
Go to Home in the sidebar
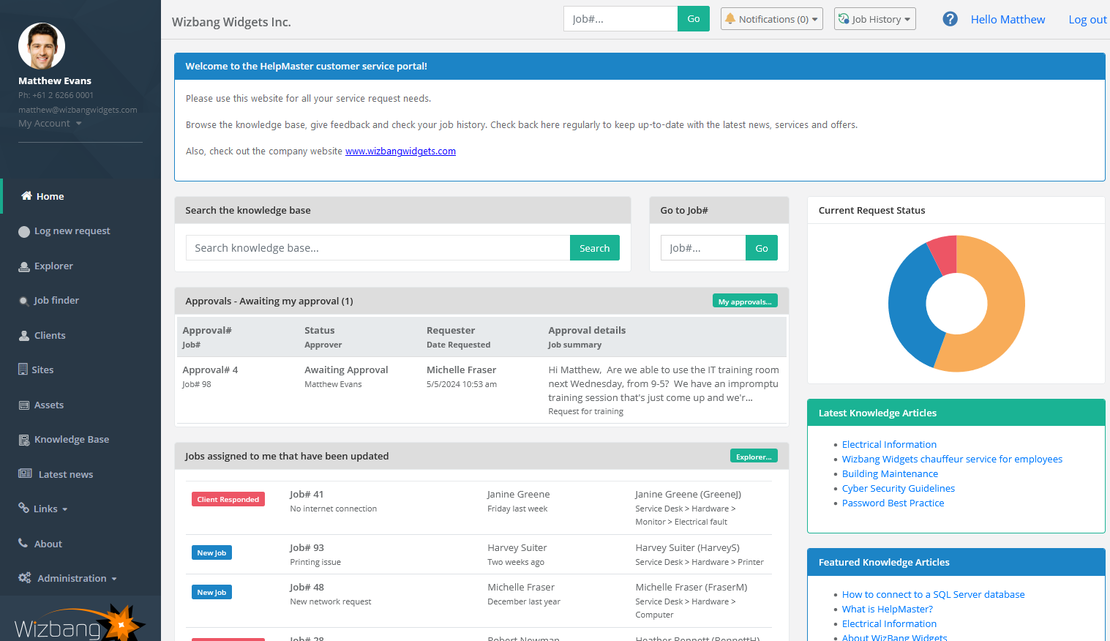click(50, 196)
